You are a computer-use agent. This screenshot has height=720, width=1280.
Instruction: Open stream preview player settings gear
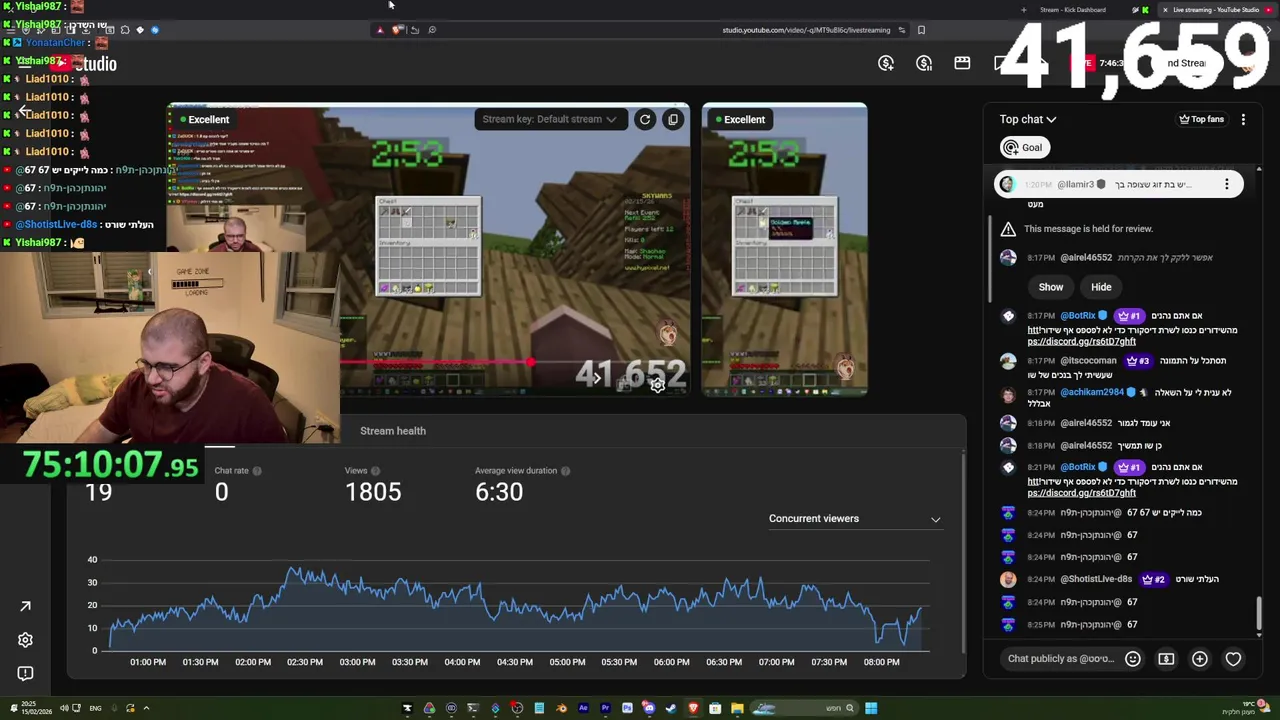[658, 385]
